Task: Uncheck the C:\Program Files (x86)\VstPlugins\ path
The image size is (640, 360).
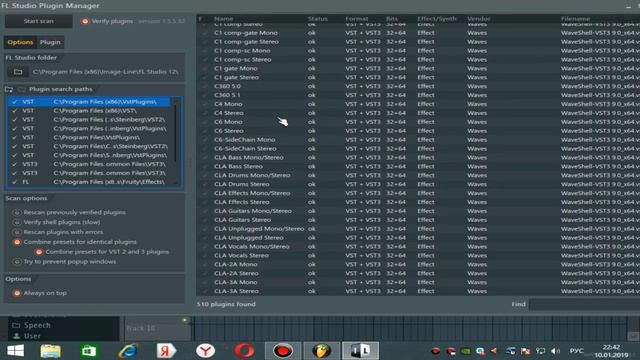Action: pos(15,102)
